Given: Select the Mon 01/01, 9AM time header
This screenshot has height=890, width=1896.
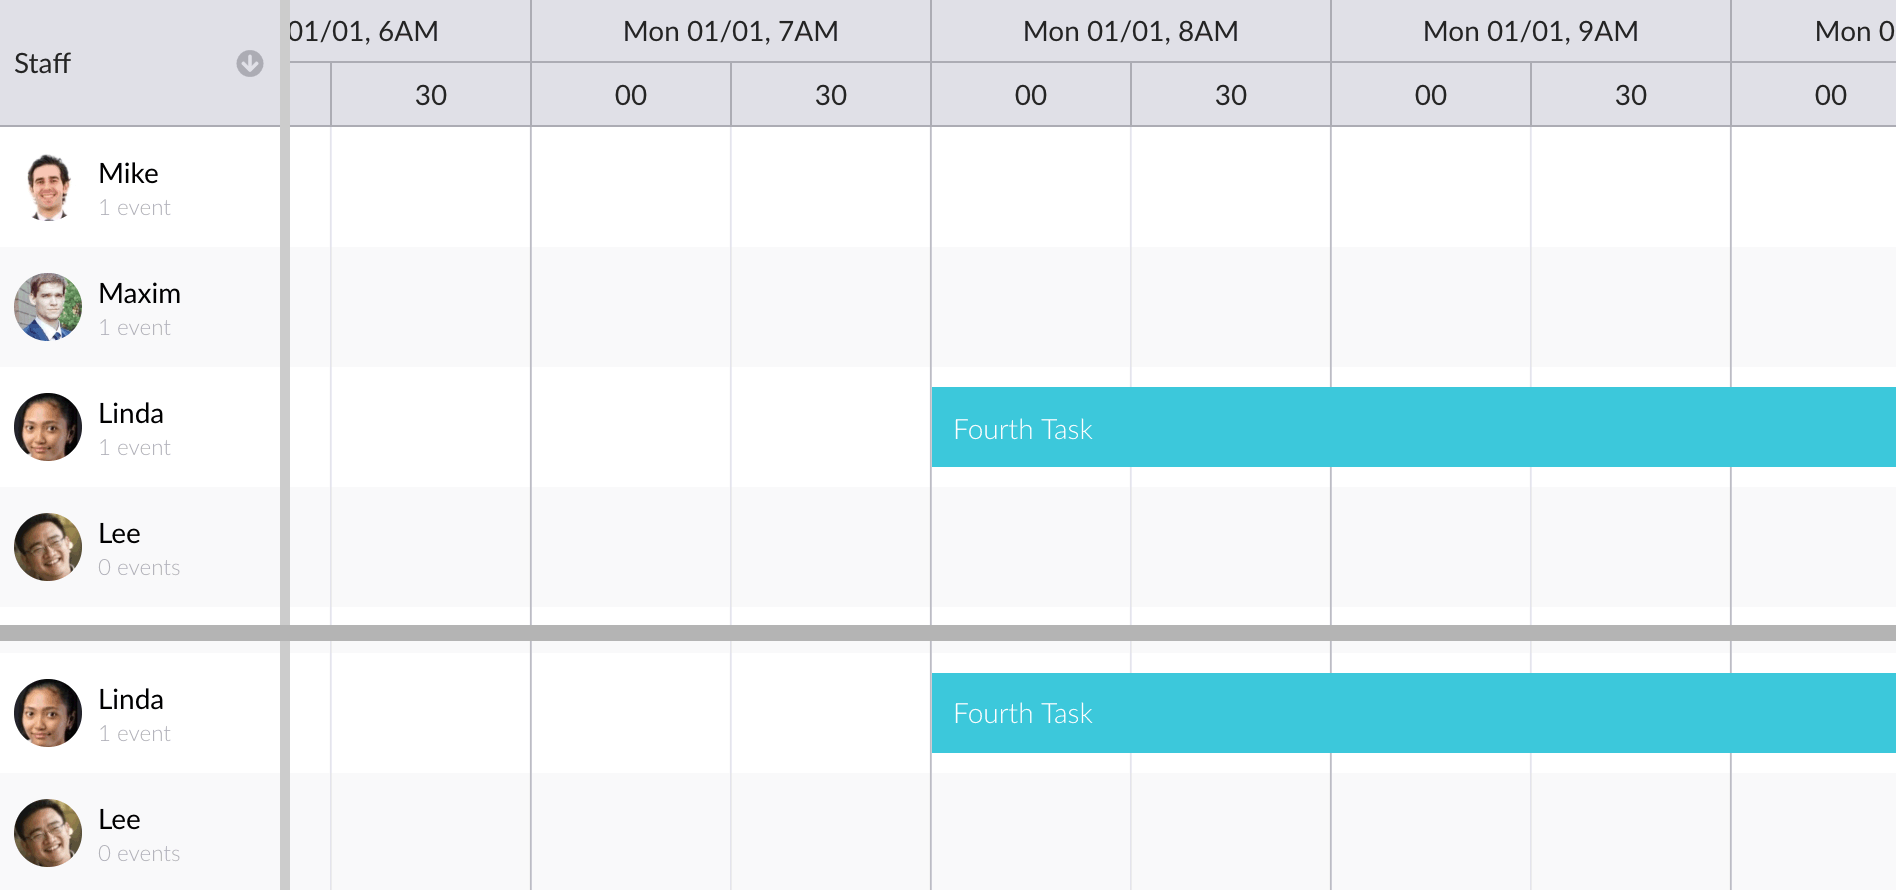Looking at the screenshot, I should point(1531,31).
